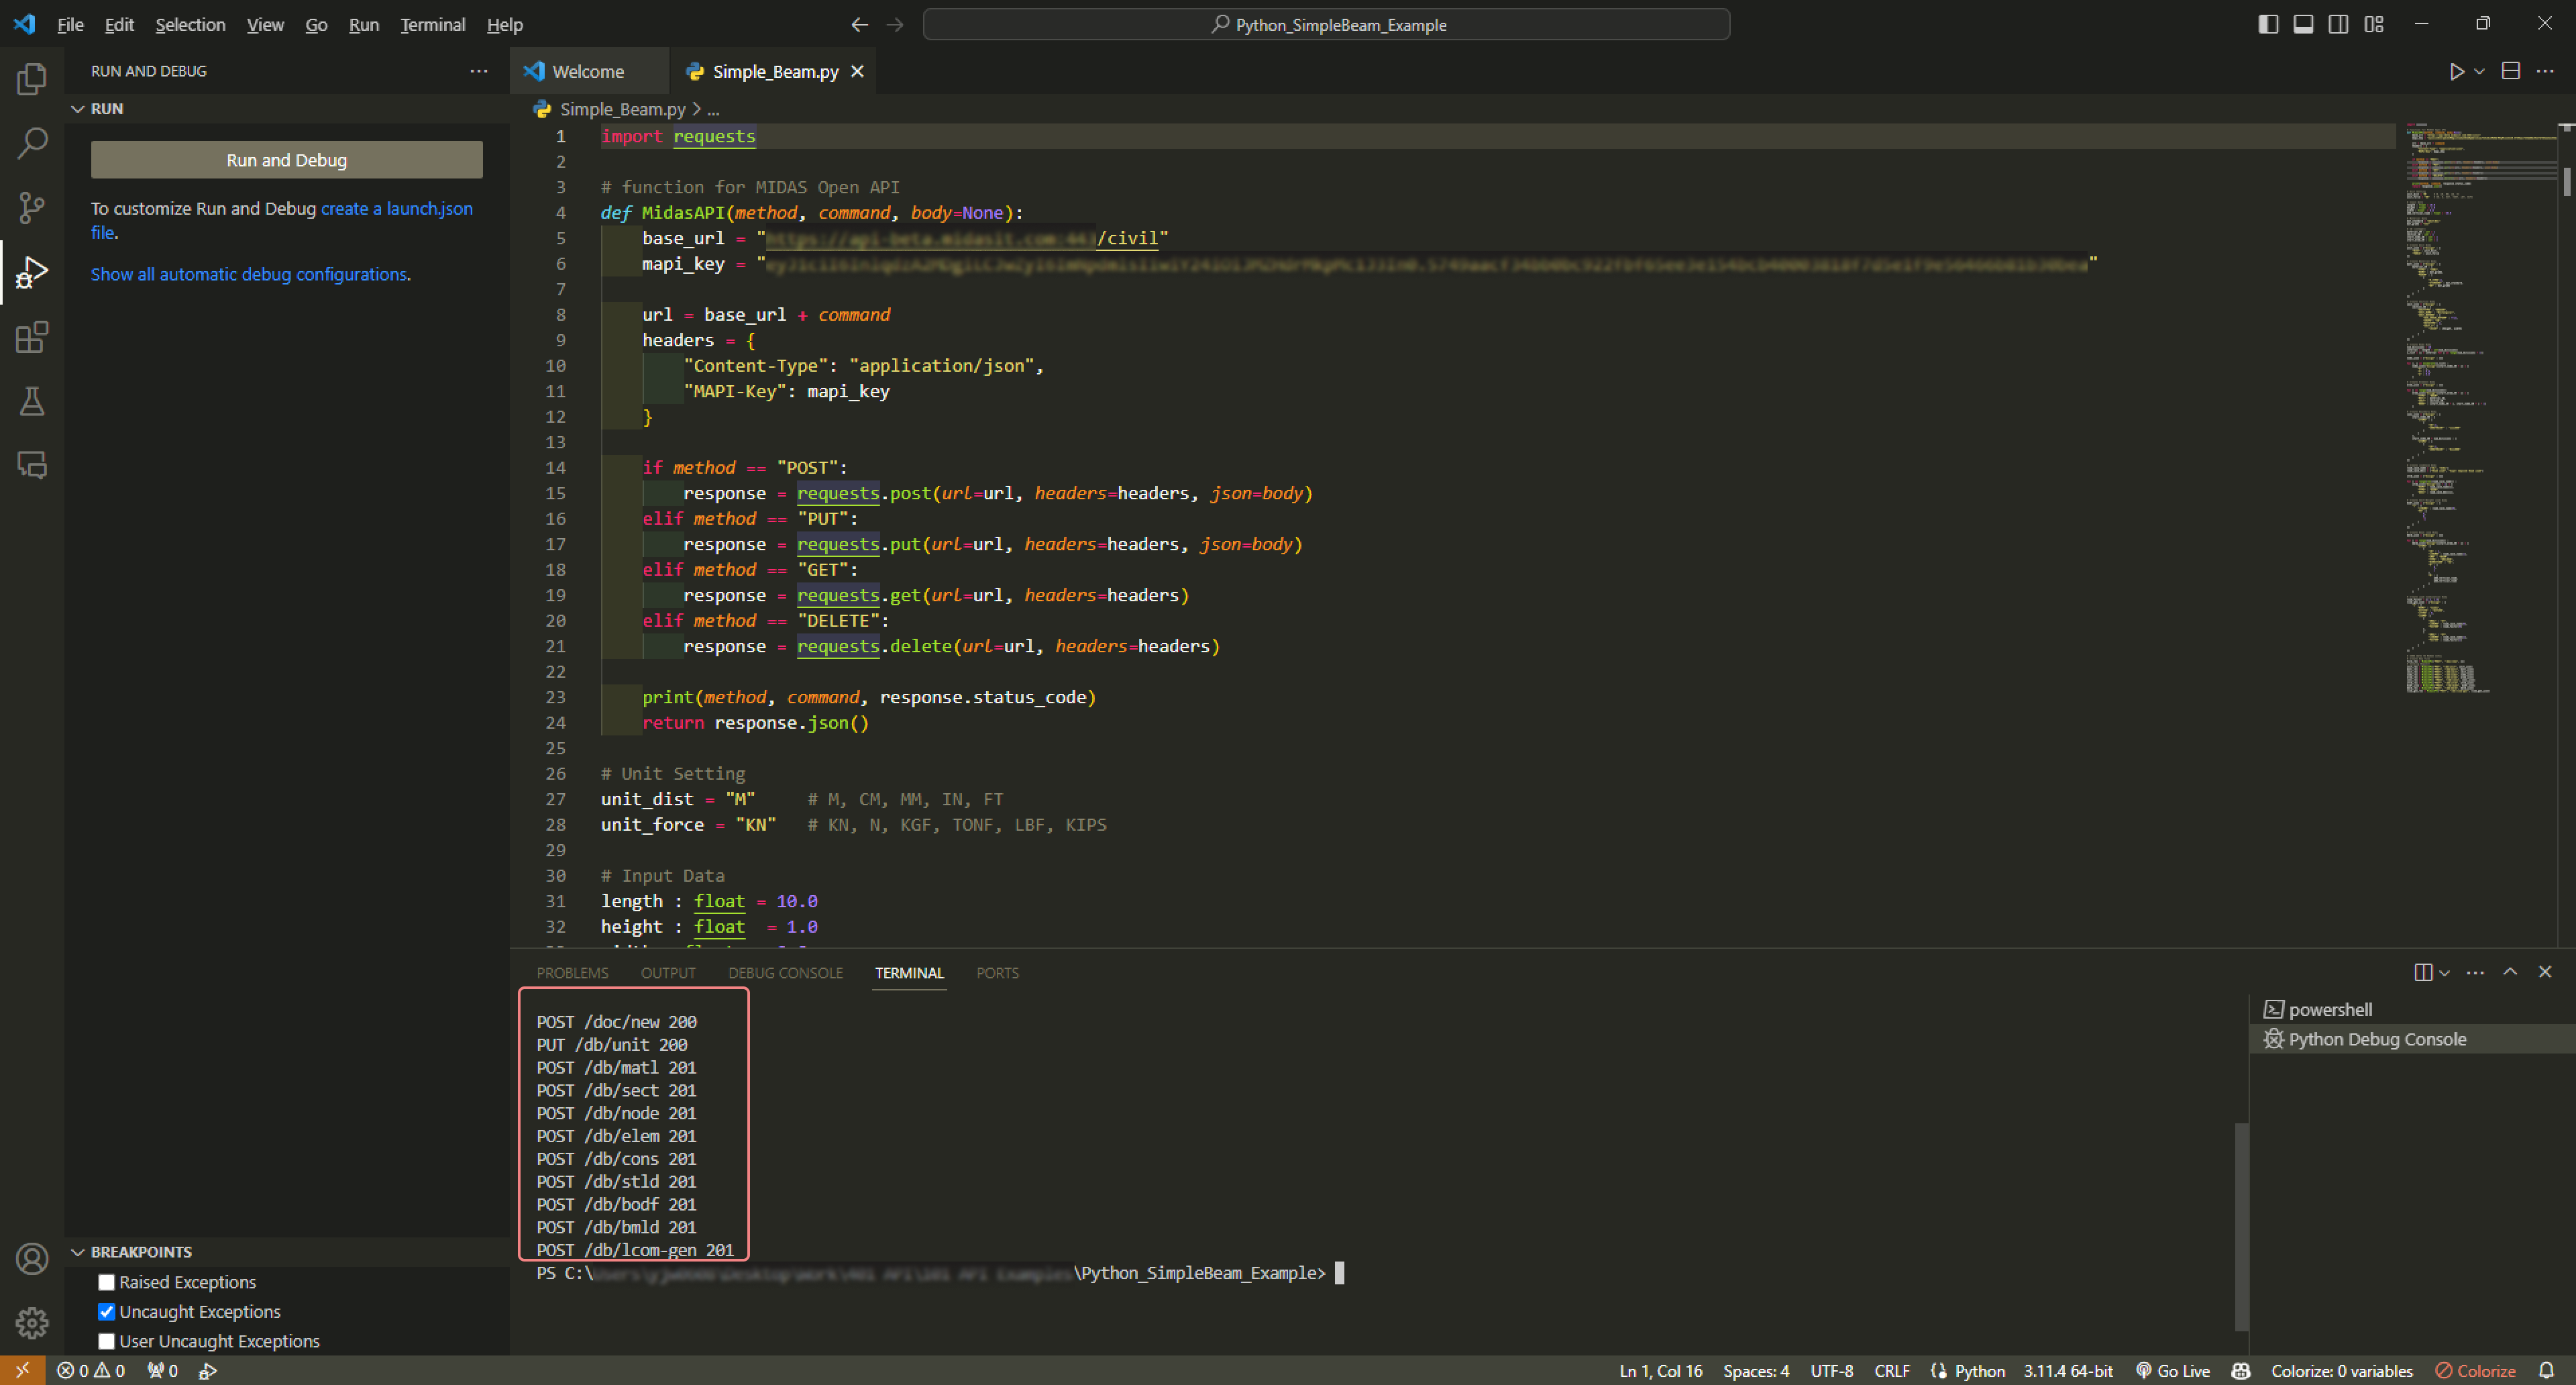
Task: Open editor More Actions ellipsis
Action: [x=2545, y=71]
